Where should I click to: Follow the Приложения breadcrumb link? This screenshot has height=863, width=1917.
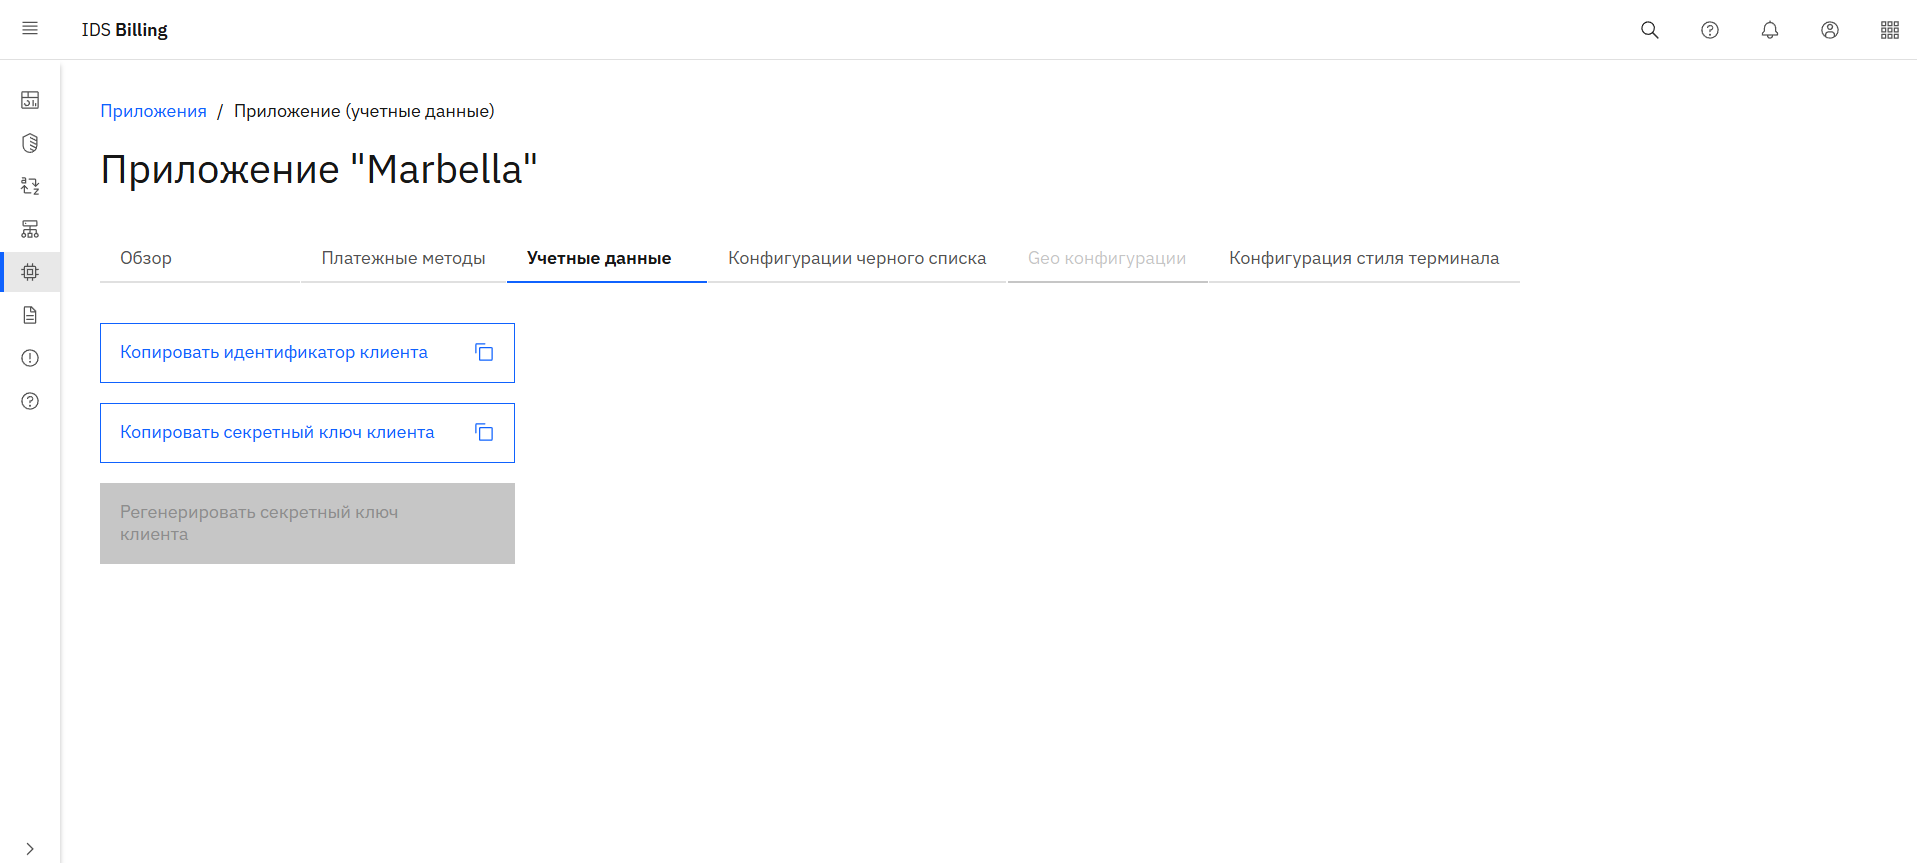coord(153,111)
